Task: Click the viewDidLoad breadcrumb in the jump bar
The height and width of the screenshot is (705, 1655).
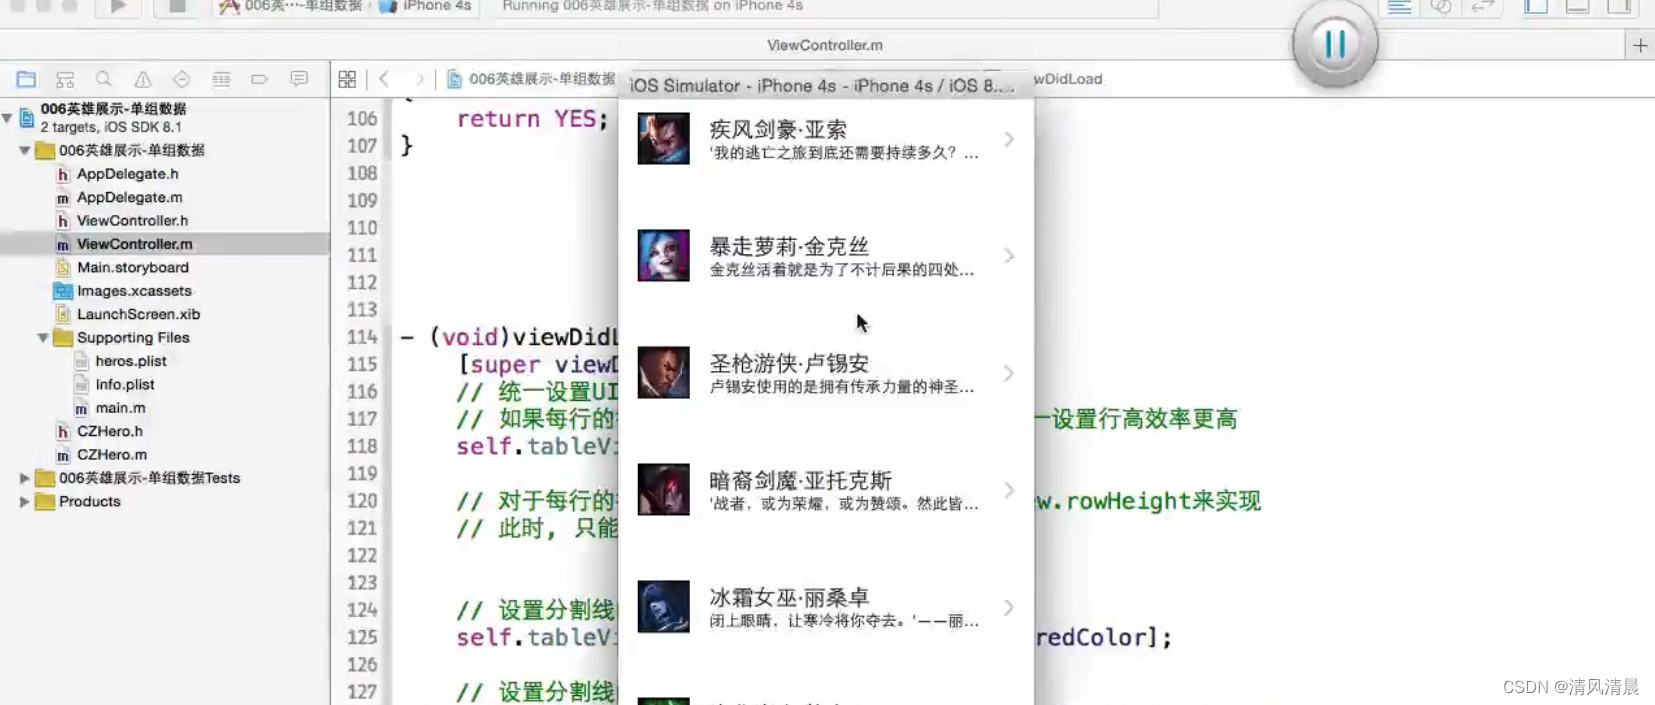Action: 1068,79
